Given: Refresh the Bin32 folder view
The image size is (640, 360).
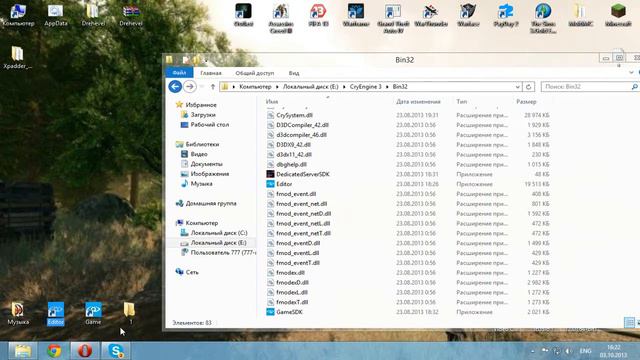Looking at the screenshot, I should pyautogui.click(x=529, y=87).
